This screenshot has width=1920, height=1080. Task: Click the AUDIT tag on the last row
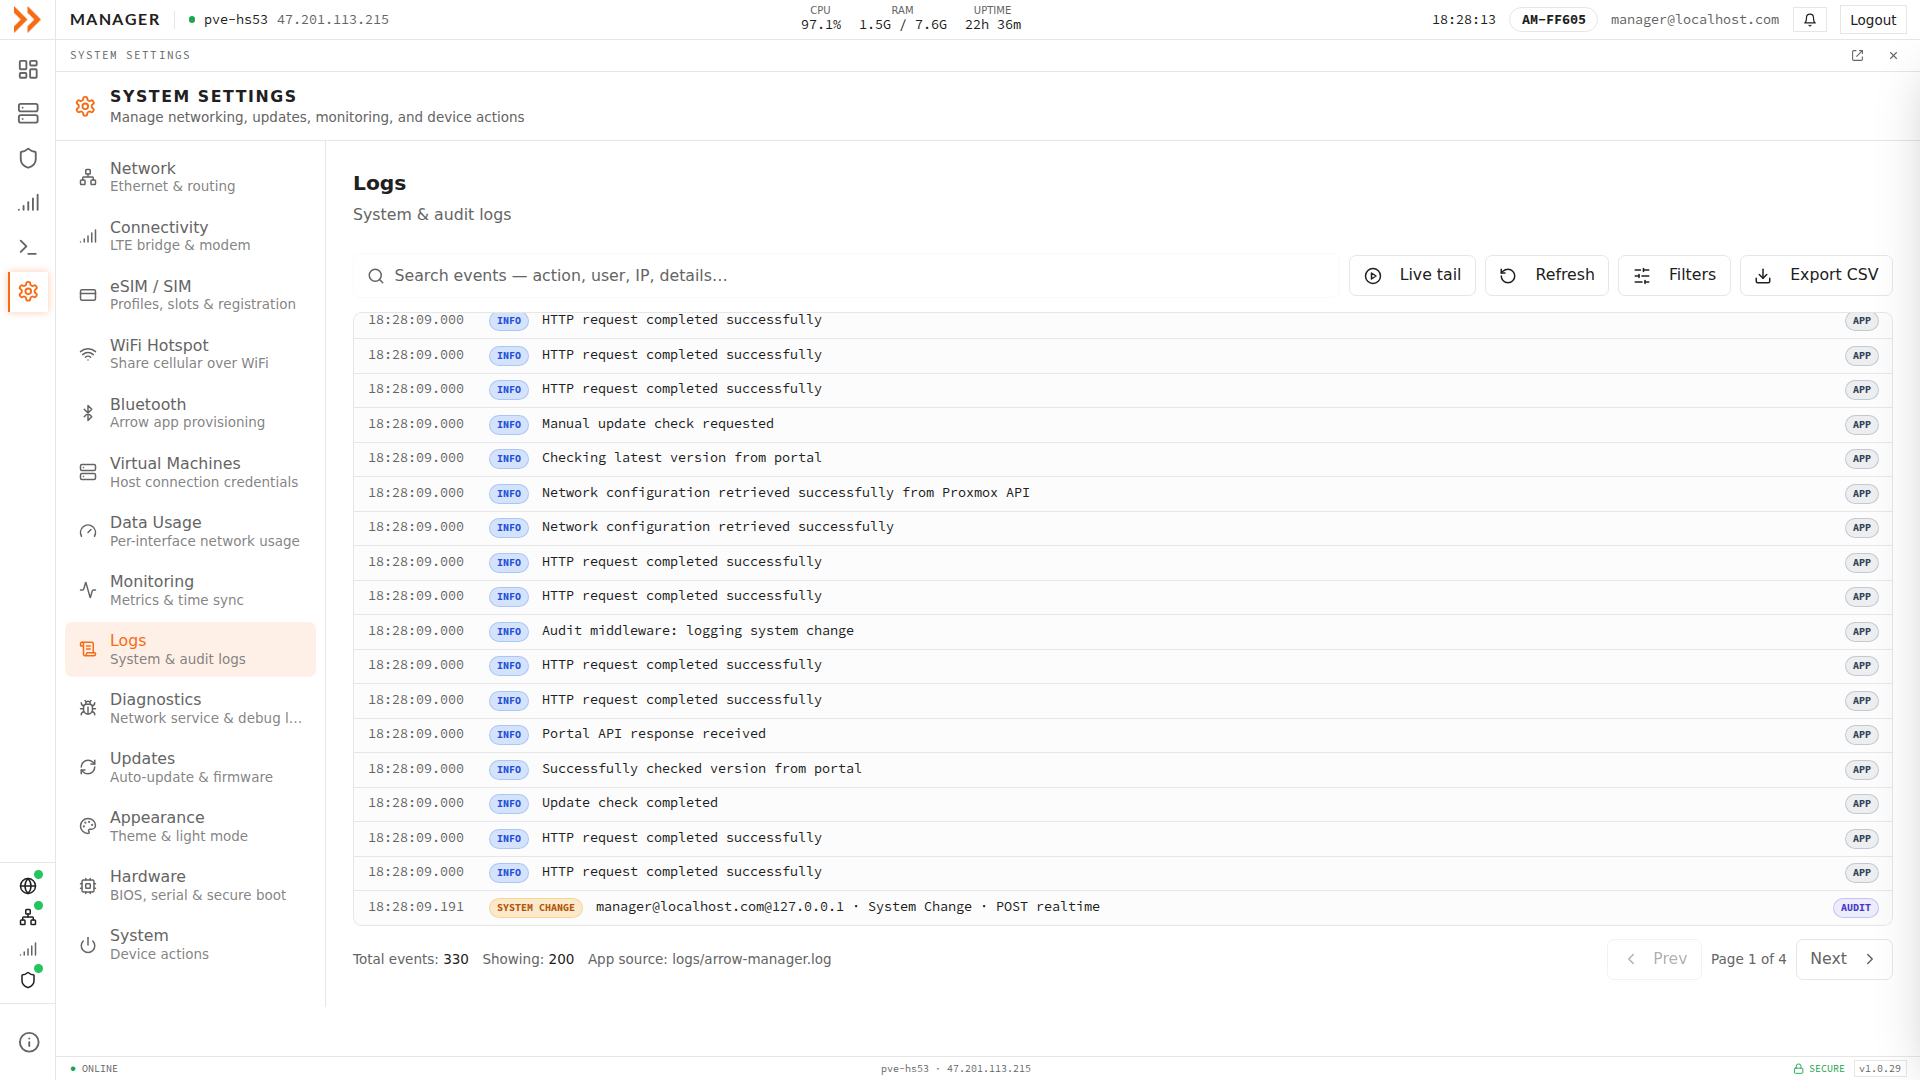1855,908
